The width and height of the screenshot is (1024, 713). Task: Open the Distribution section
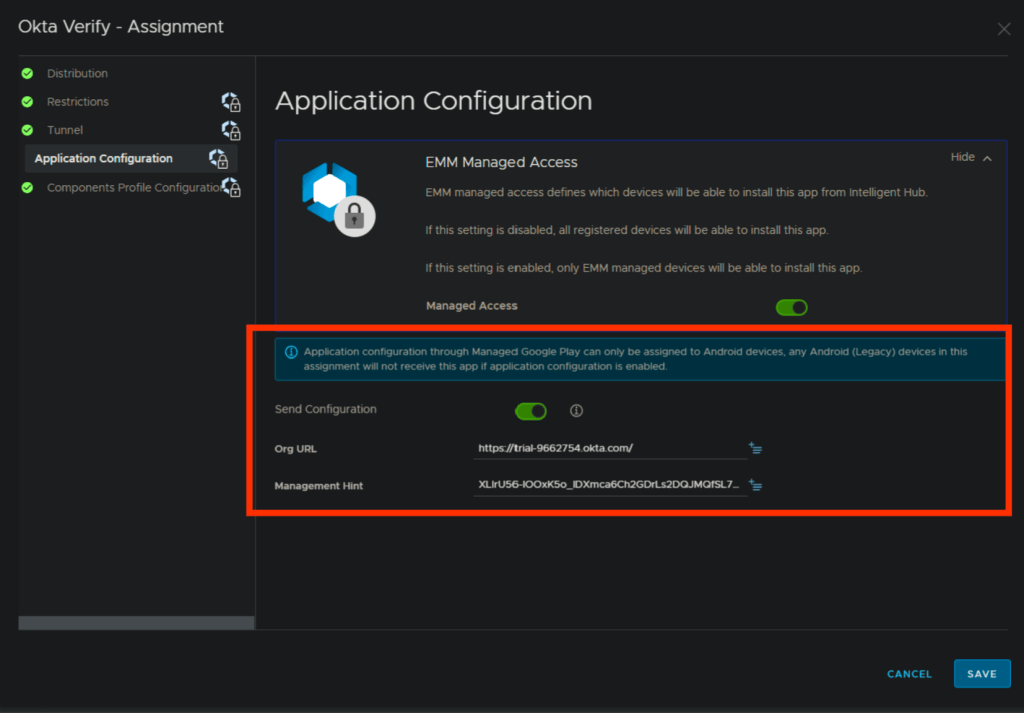click(77, 74)
